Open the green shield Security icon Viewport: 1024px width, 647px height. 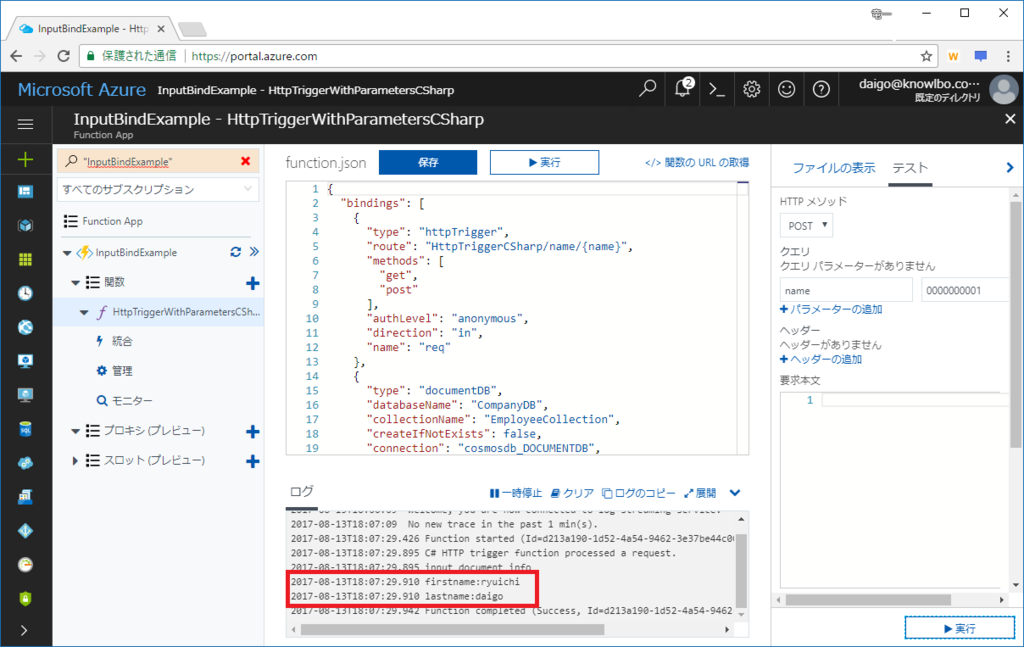pos(25,599)
